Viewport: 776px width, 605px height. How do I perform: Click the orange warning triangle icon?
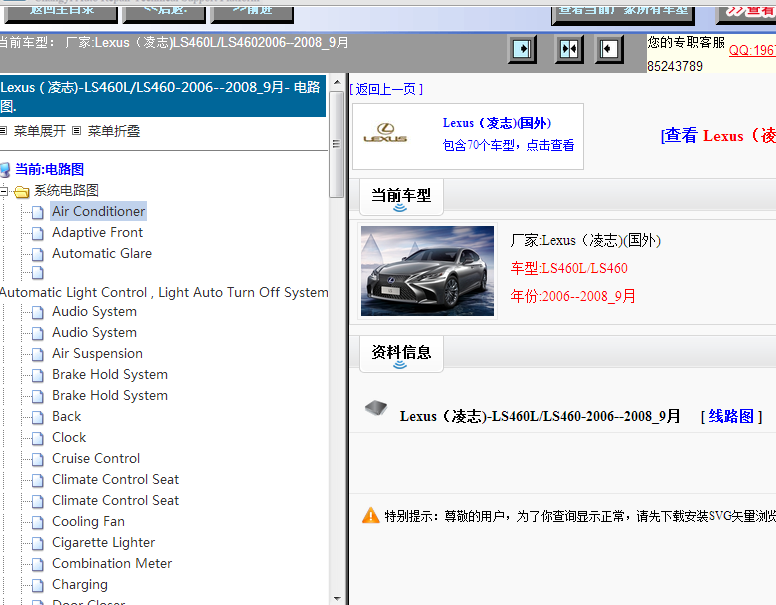coord(371,515)
